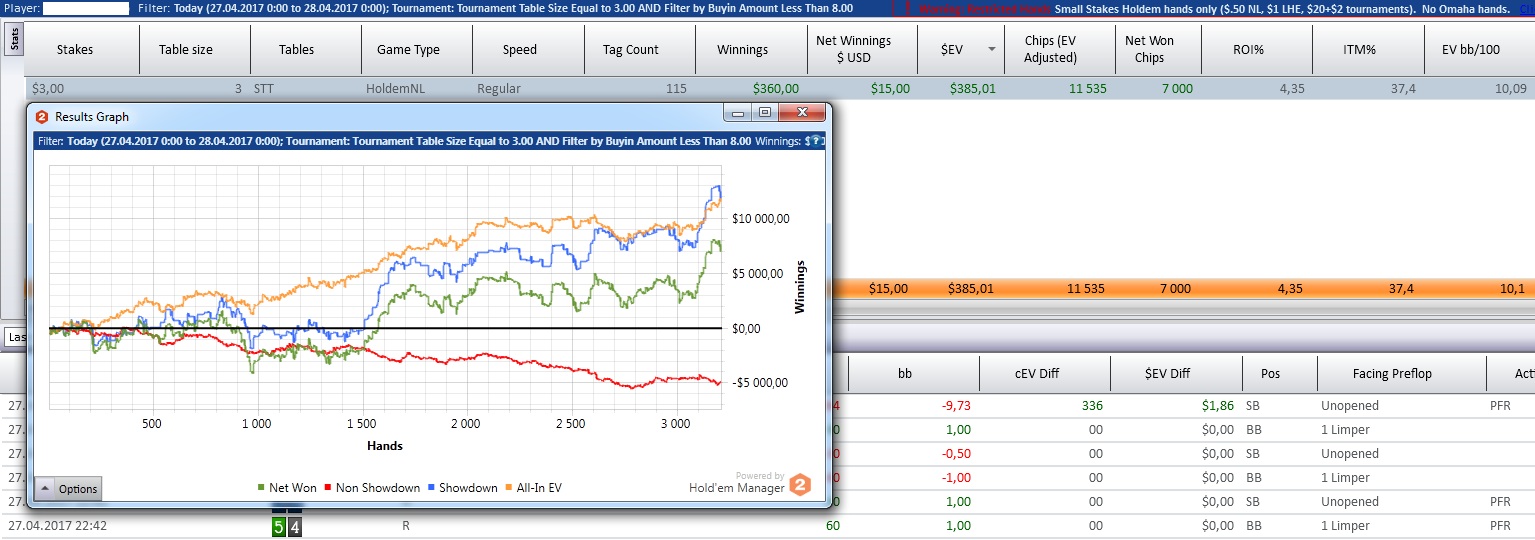Minimize the Results Graph window
Image resolution: width=1535 pixels, height=540 pixels.
pyautogui.click(x=741, y=113)
